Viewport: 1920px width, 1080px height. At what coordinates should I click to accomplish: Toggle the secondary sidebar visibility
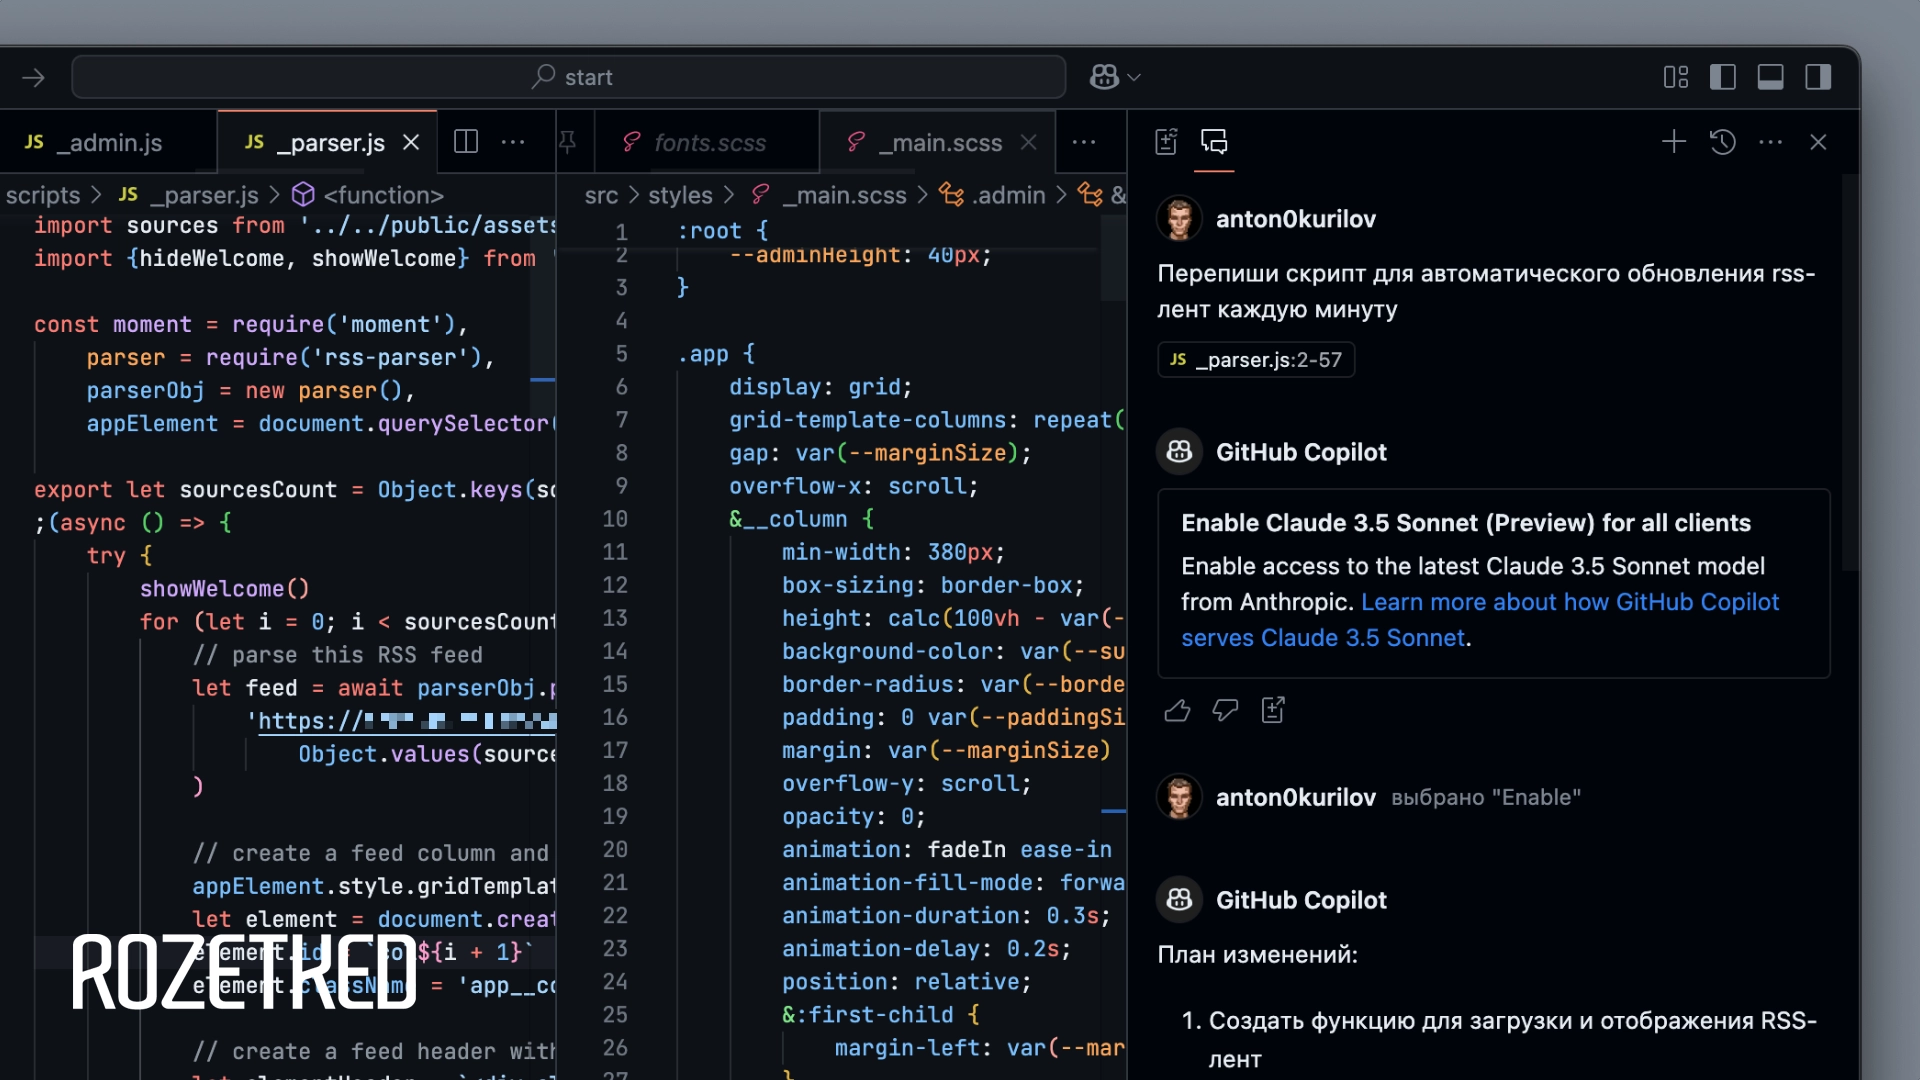click(1818, 77)
